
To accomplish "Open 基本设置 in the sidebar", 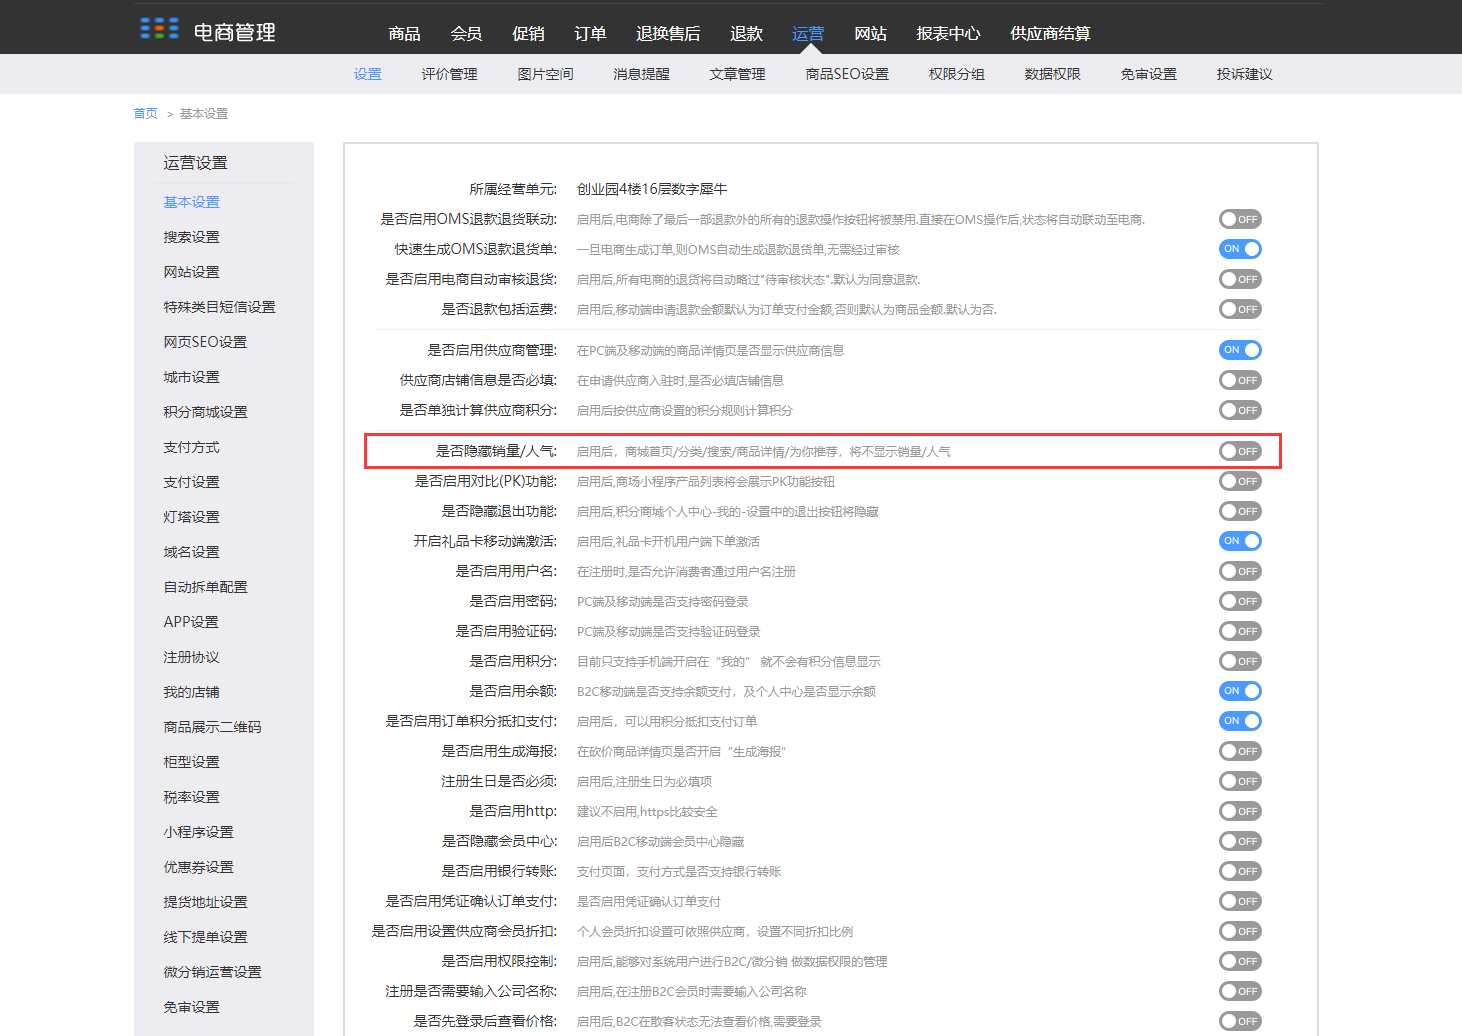I will [x=191, y=202].
